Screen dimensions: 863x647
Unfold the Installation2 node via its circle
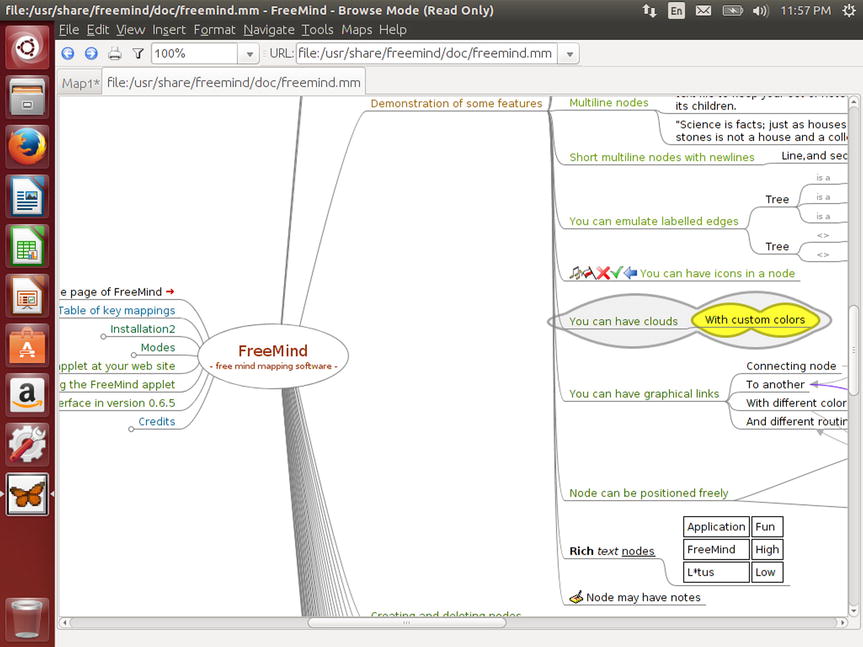(103, 336)
